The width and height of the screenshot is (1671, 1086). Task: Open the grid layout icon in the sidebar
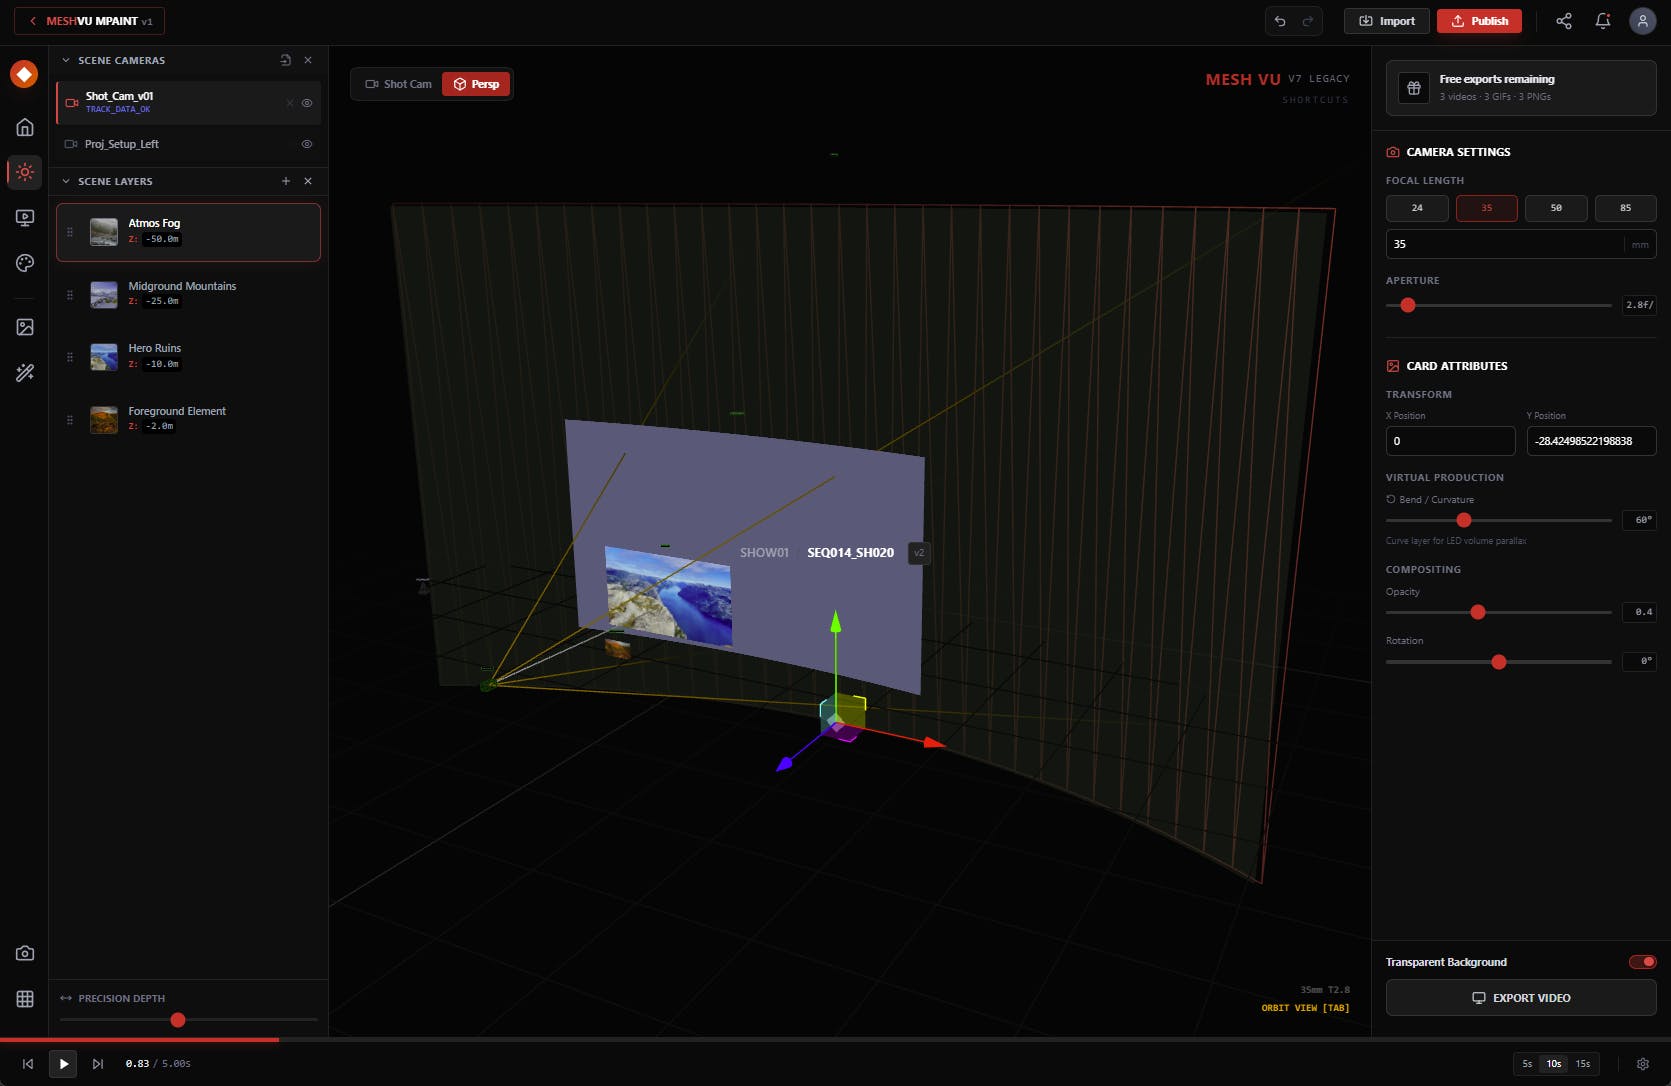pos(25,999)
